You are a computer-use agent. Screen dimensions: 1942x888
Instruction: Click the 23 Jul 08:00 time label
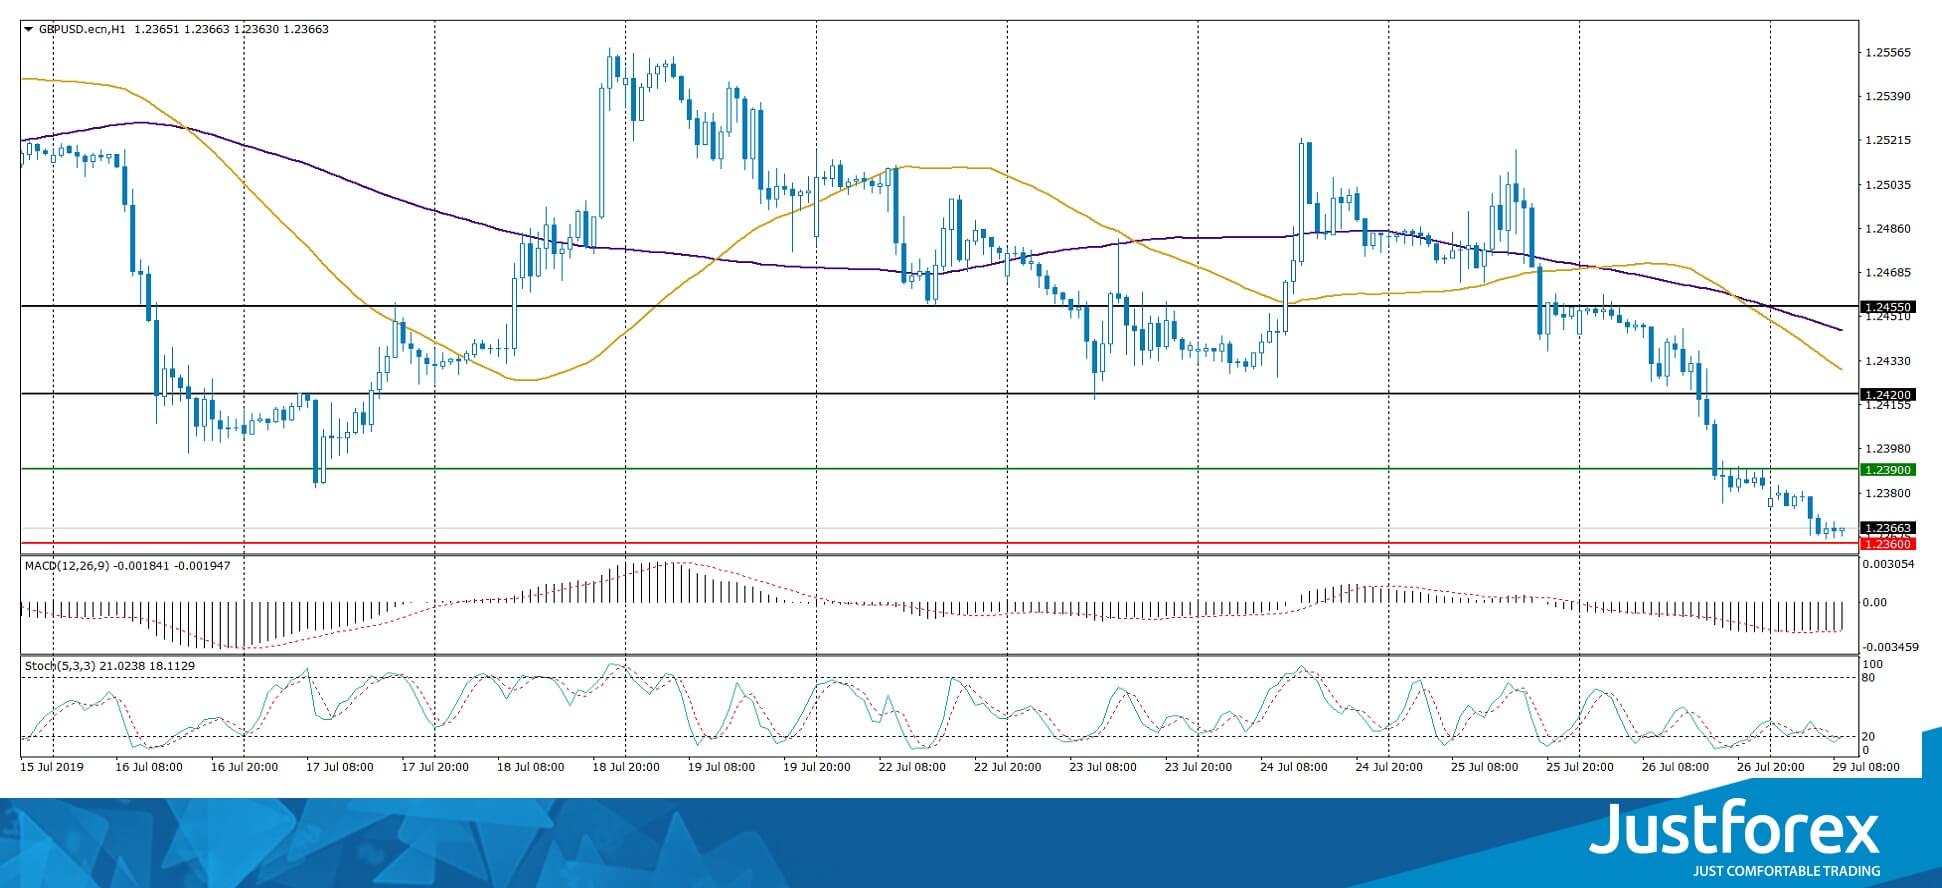[1103, 767]
